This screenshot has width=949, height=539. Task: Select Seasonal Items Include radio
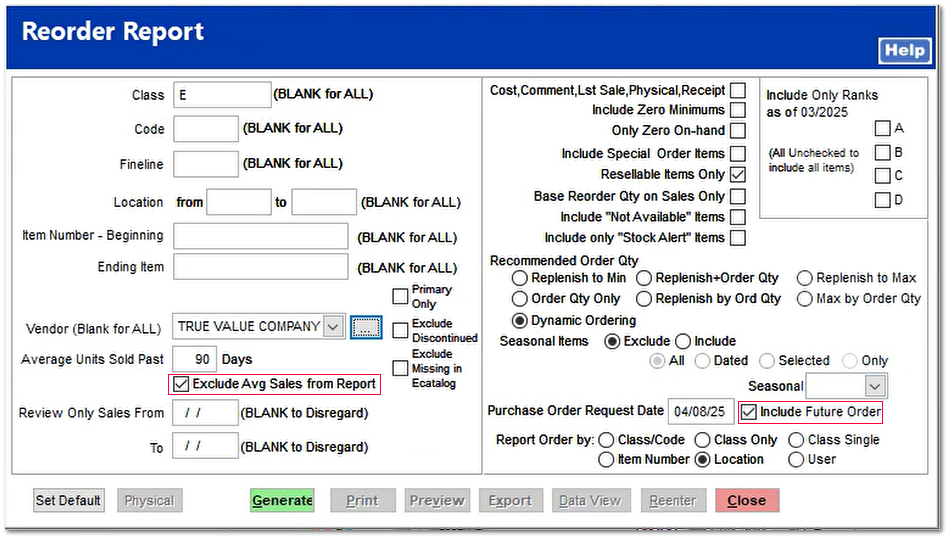click(683, 342)
